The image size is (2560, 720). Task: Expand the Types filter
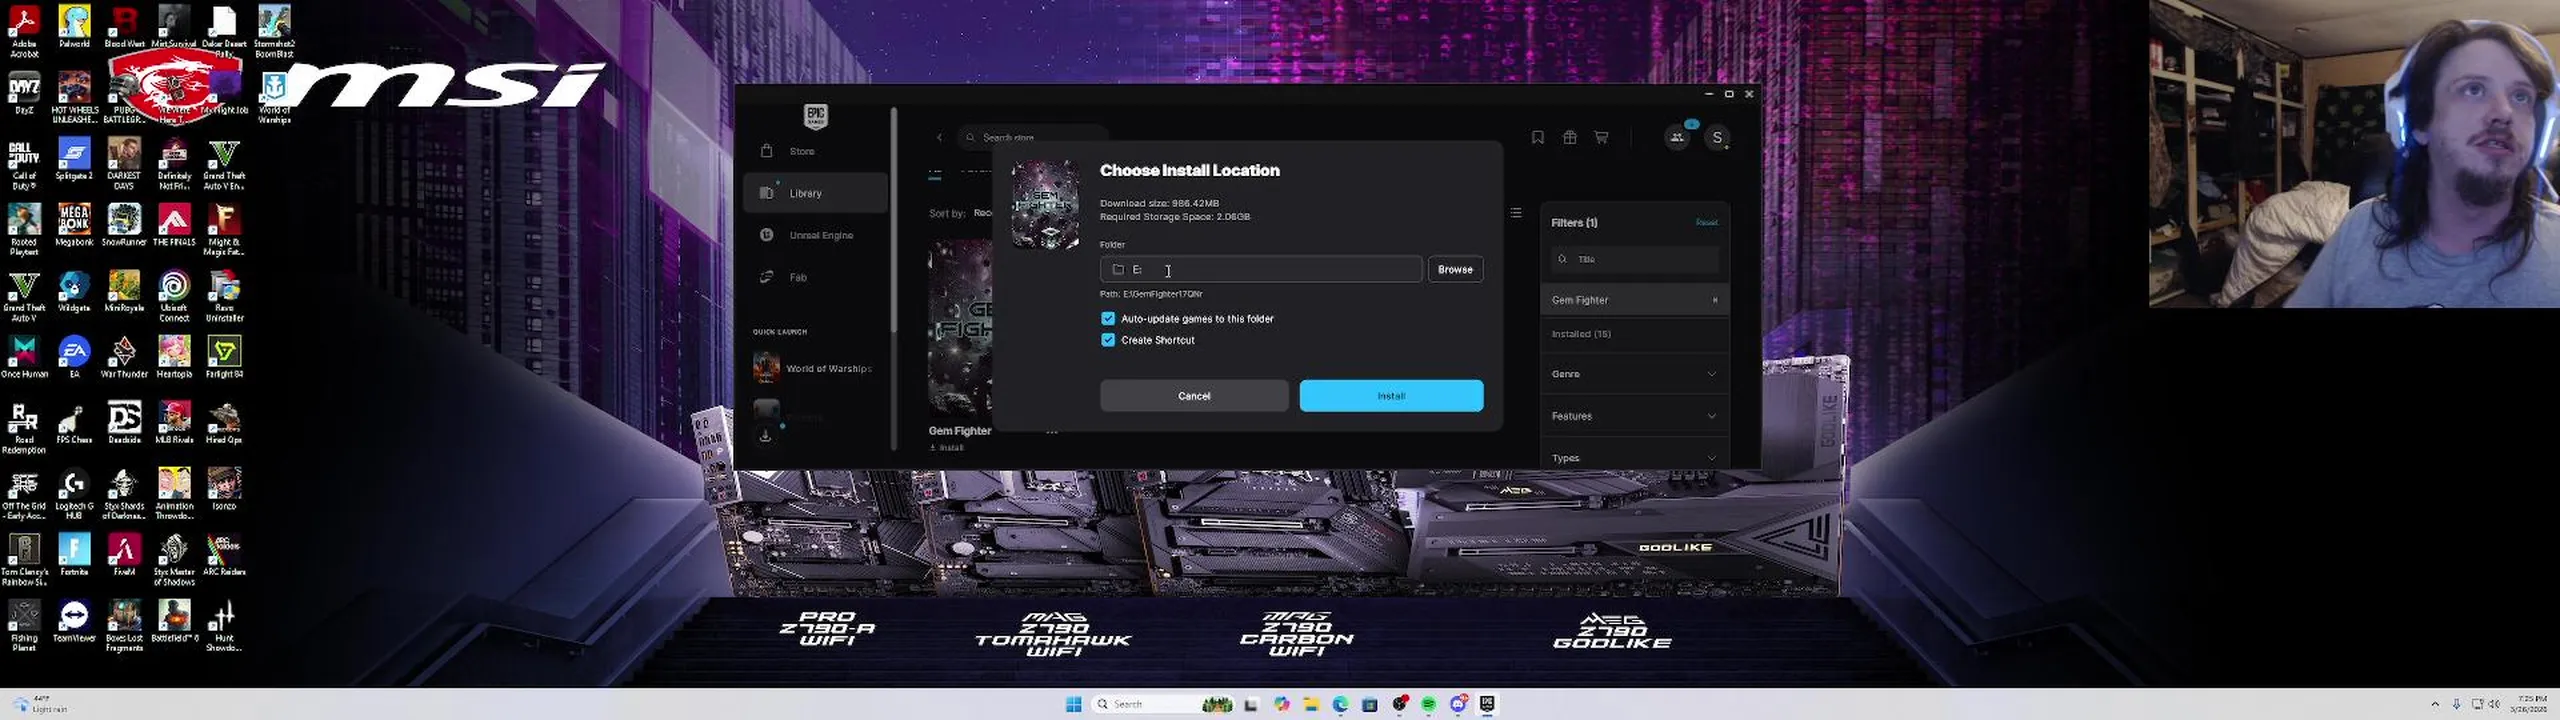(1635, 458)
